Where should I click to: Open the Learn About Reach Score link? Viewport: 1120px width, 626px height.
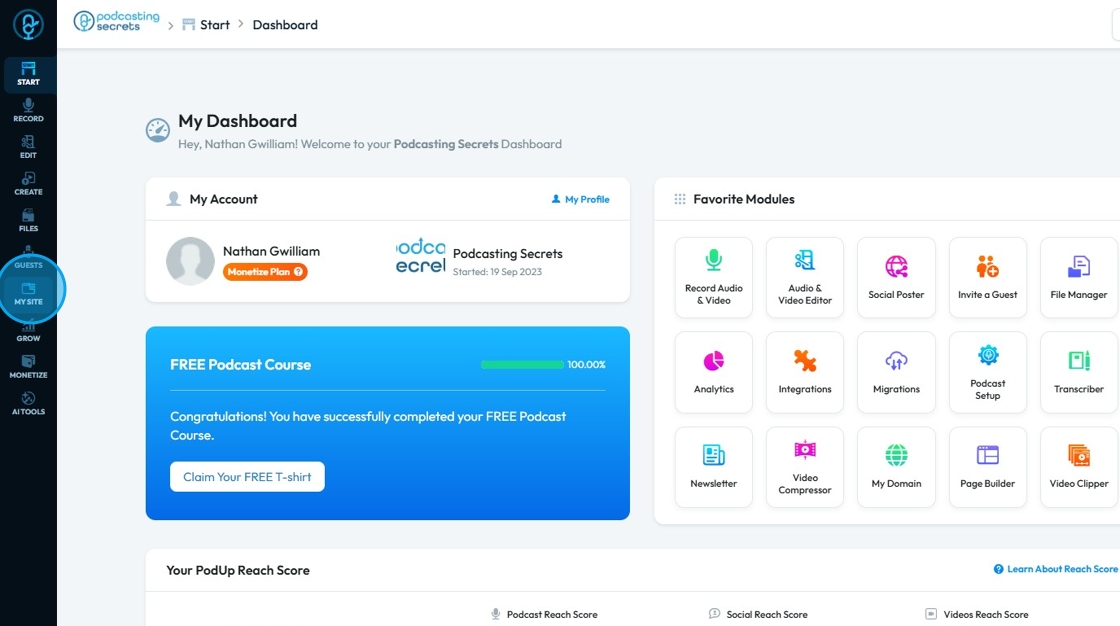click(x=1055, y=569)
